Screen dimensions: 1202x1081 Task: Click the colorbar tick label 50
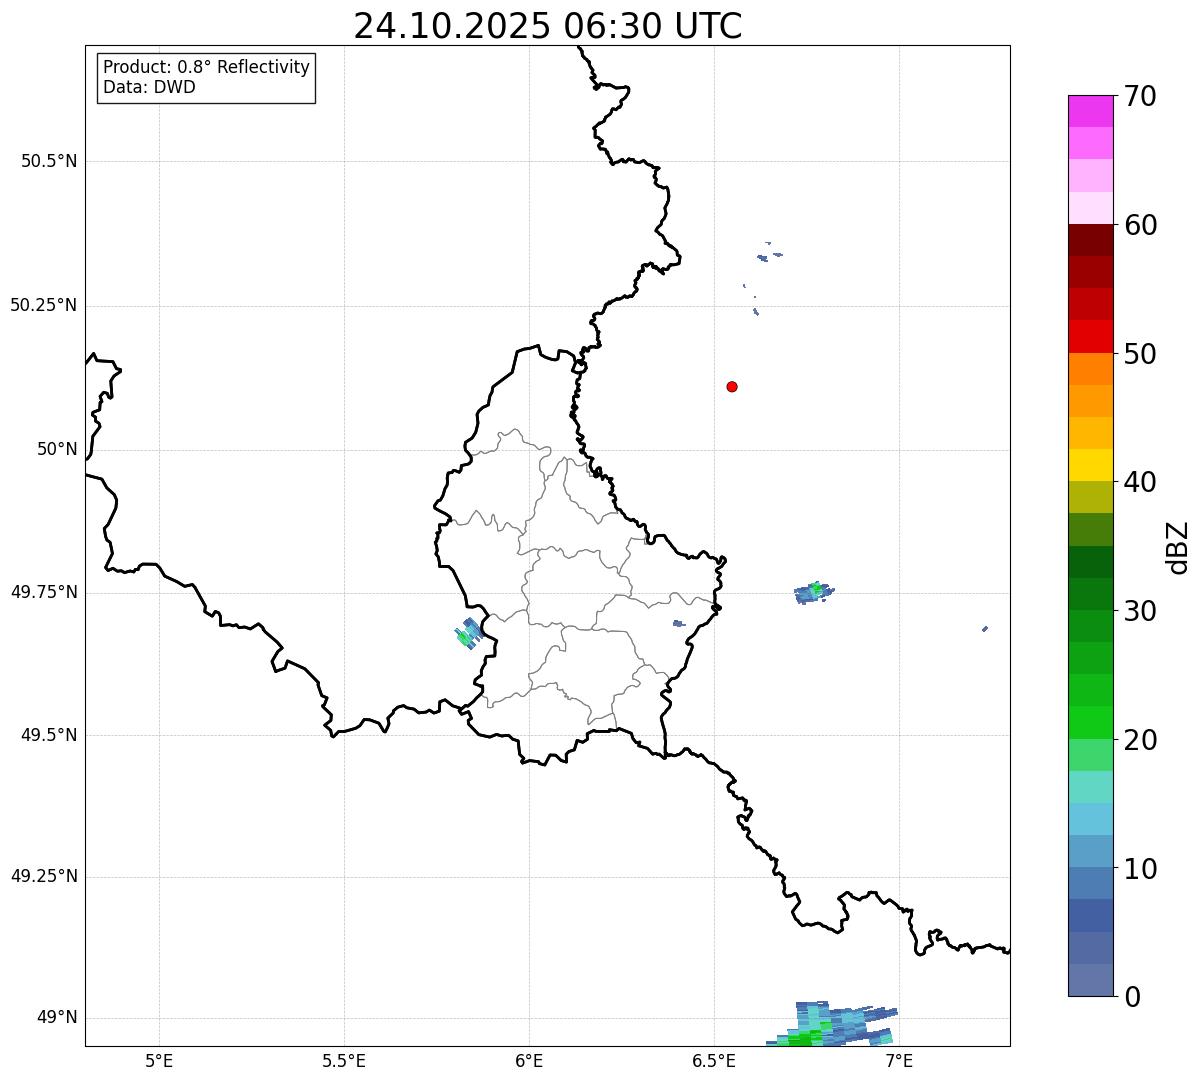[x=1140, y=354]
